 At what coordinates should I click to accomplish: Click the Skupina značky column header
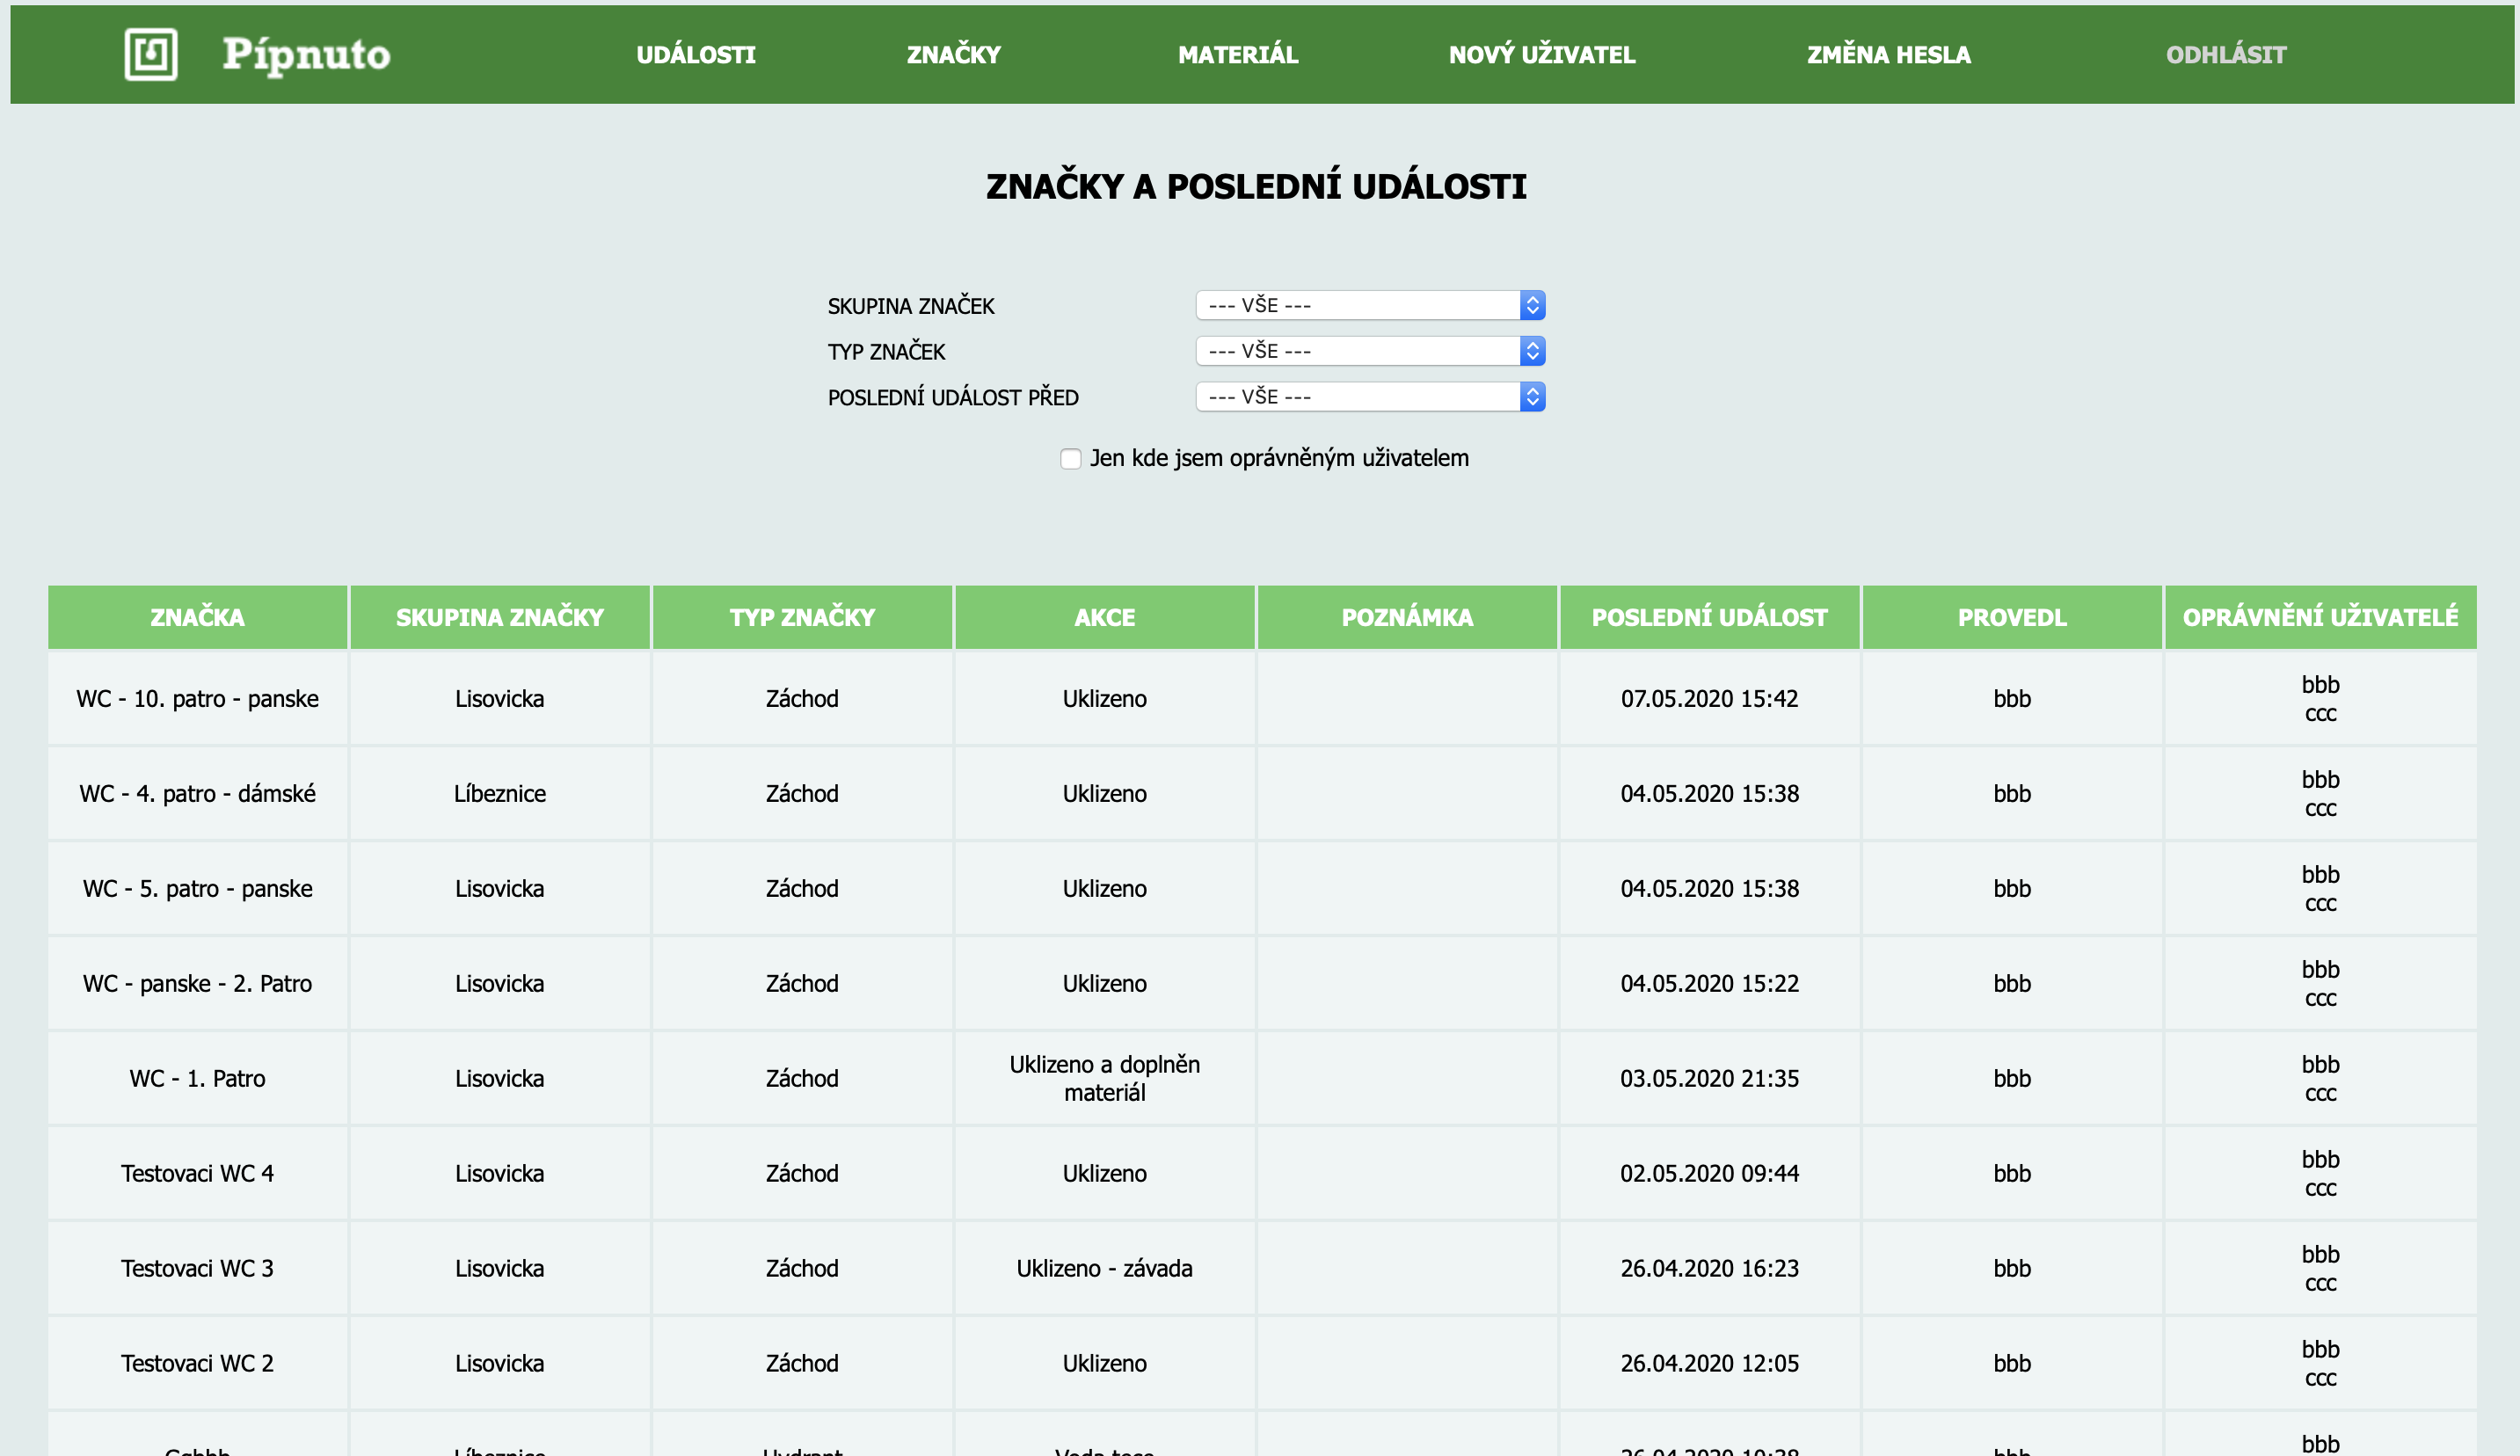[500, 617]
